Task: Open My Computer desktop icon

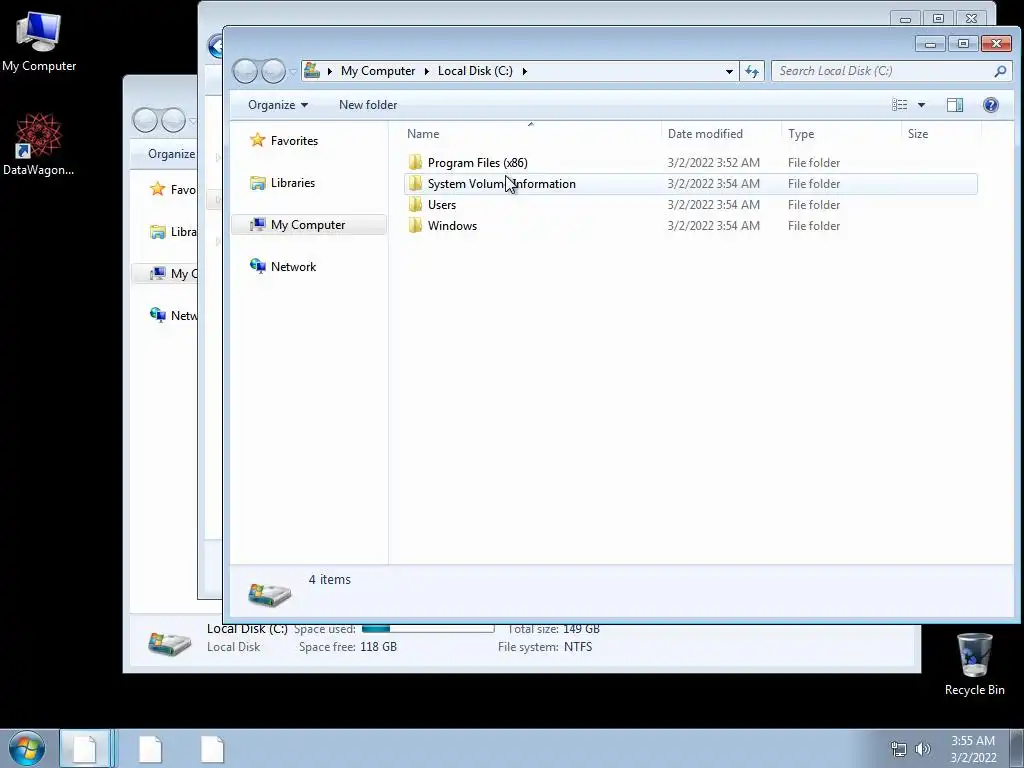Action: pyautogui.click(x=39, y=42)
